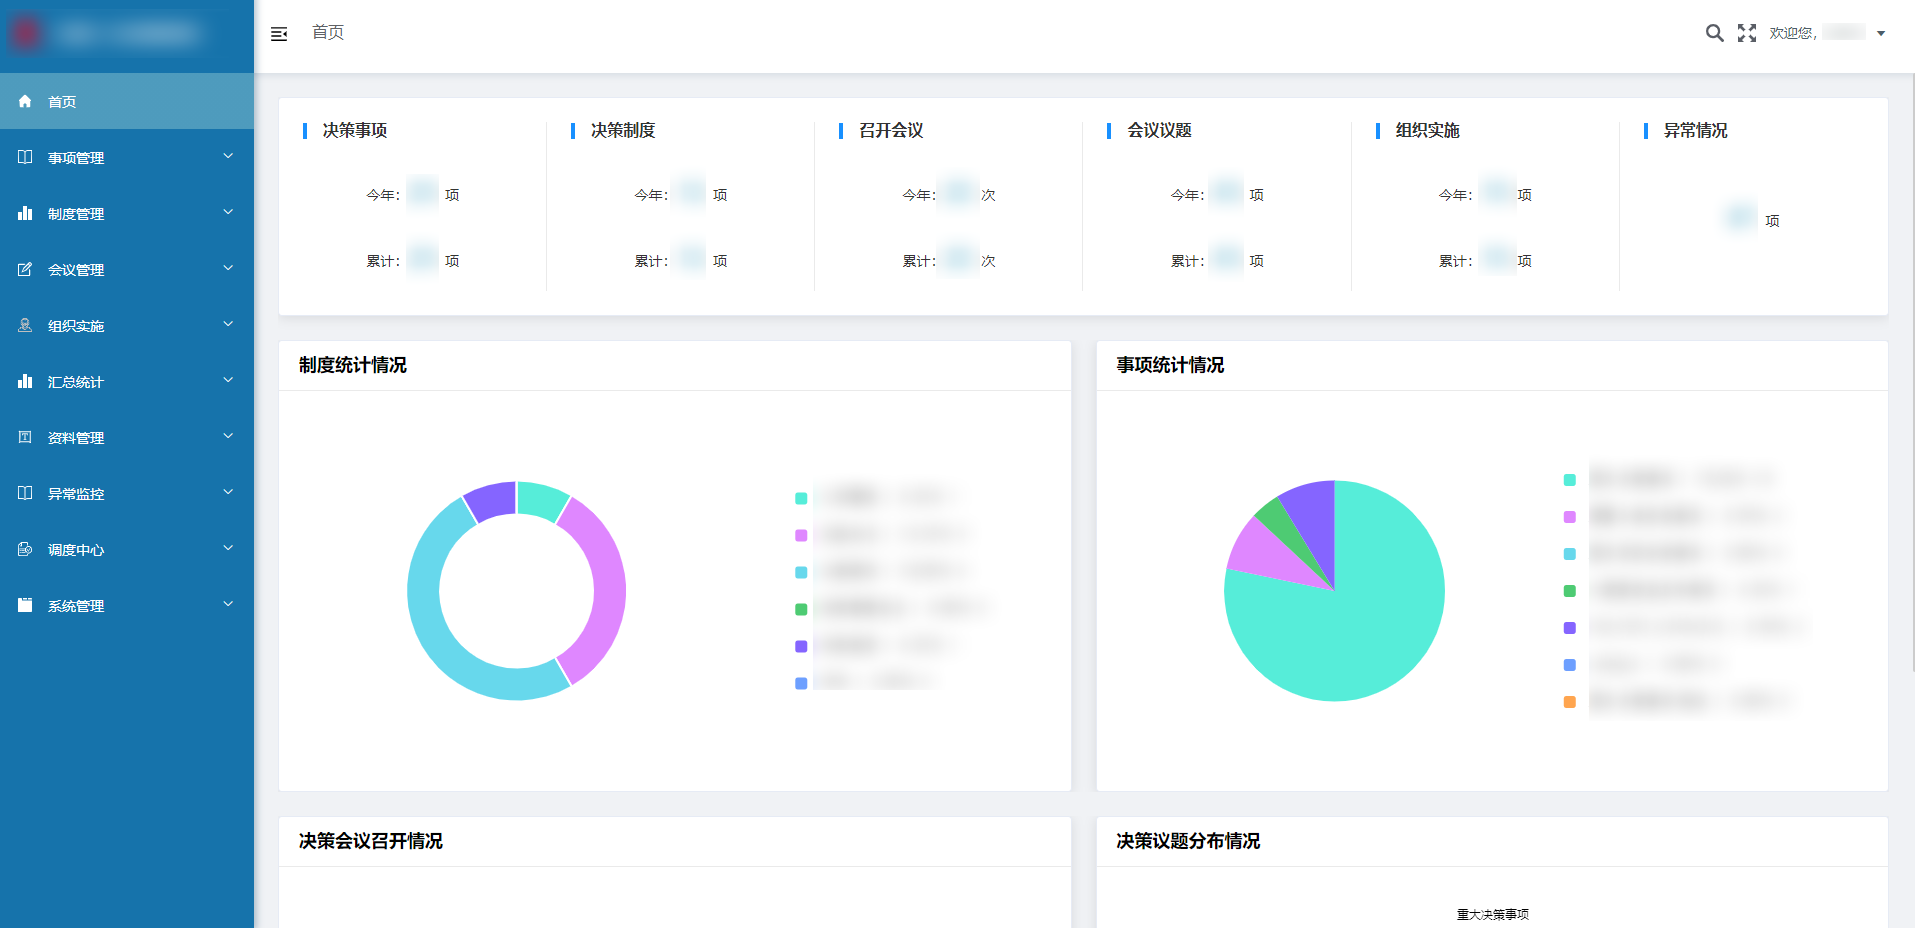Expand 制度管理 menu chevron

(x=228, y=212)
